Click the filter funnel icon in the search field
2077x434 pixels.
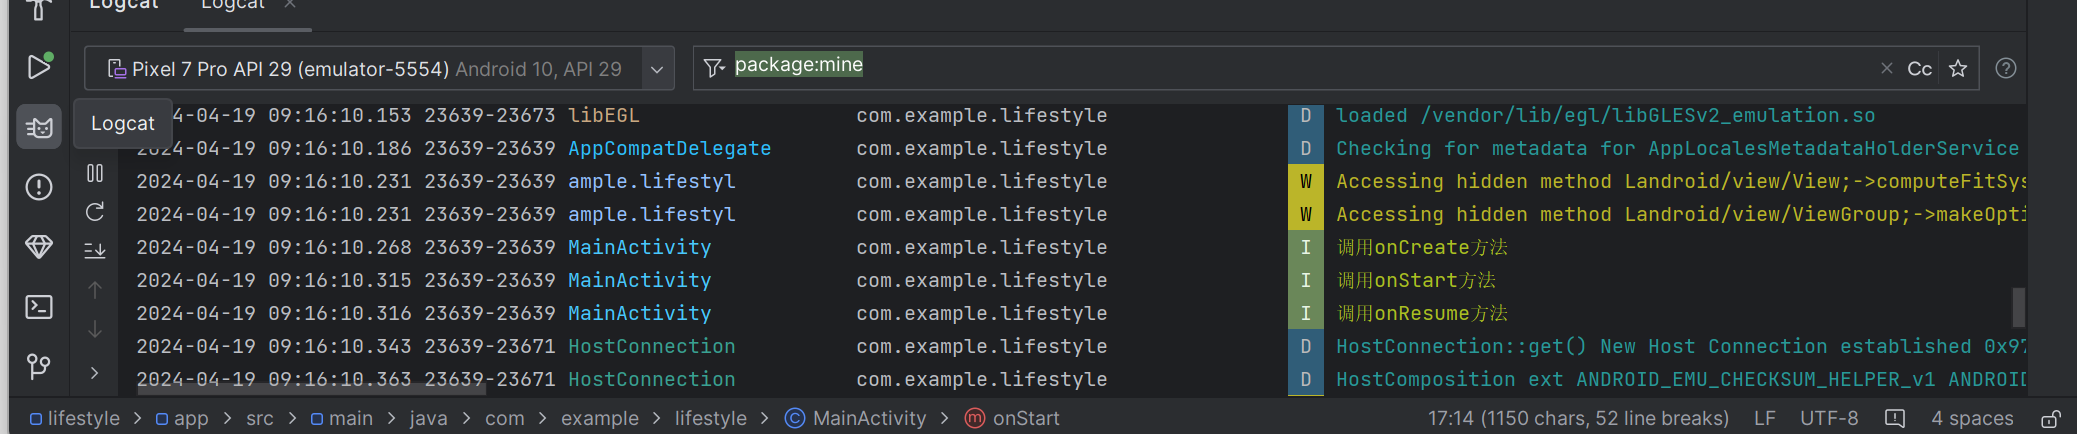pyautogui.click(x=714, y=68)
